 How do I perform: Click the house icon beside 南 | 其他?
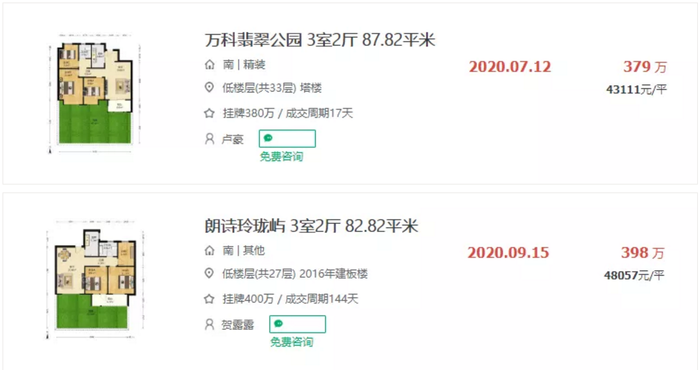click(x=209, y=250)
